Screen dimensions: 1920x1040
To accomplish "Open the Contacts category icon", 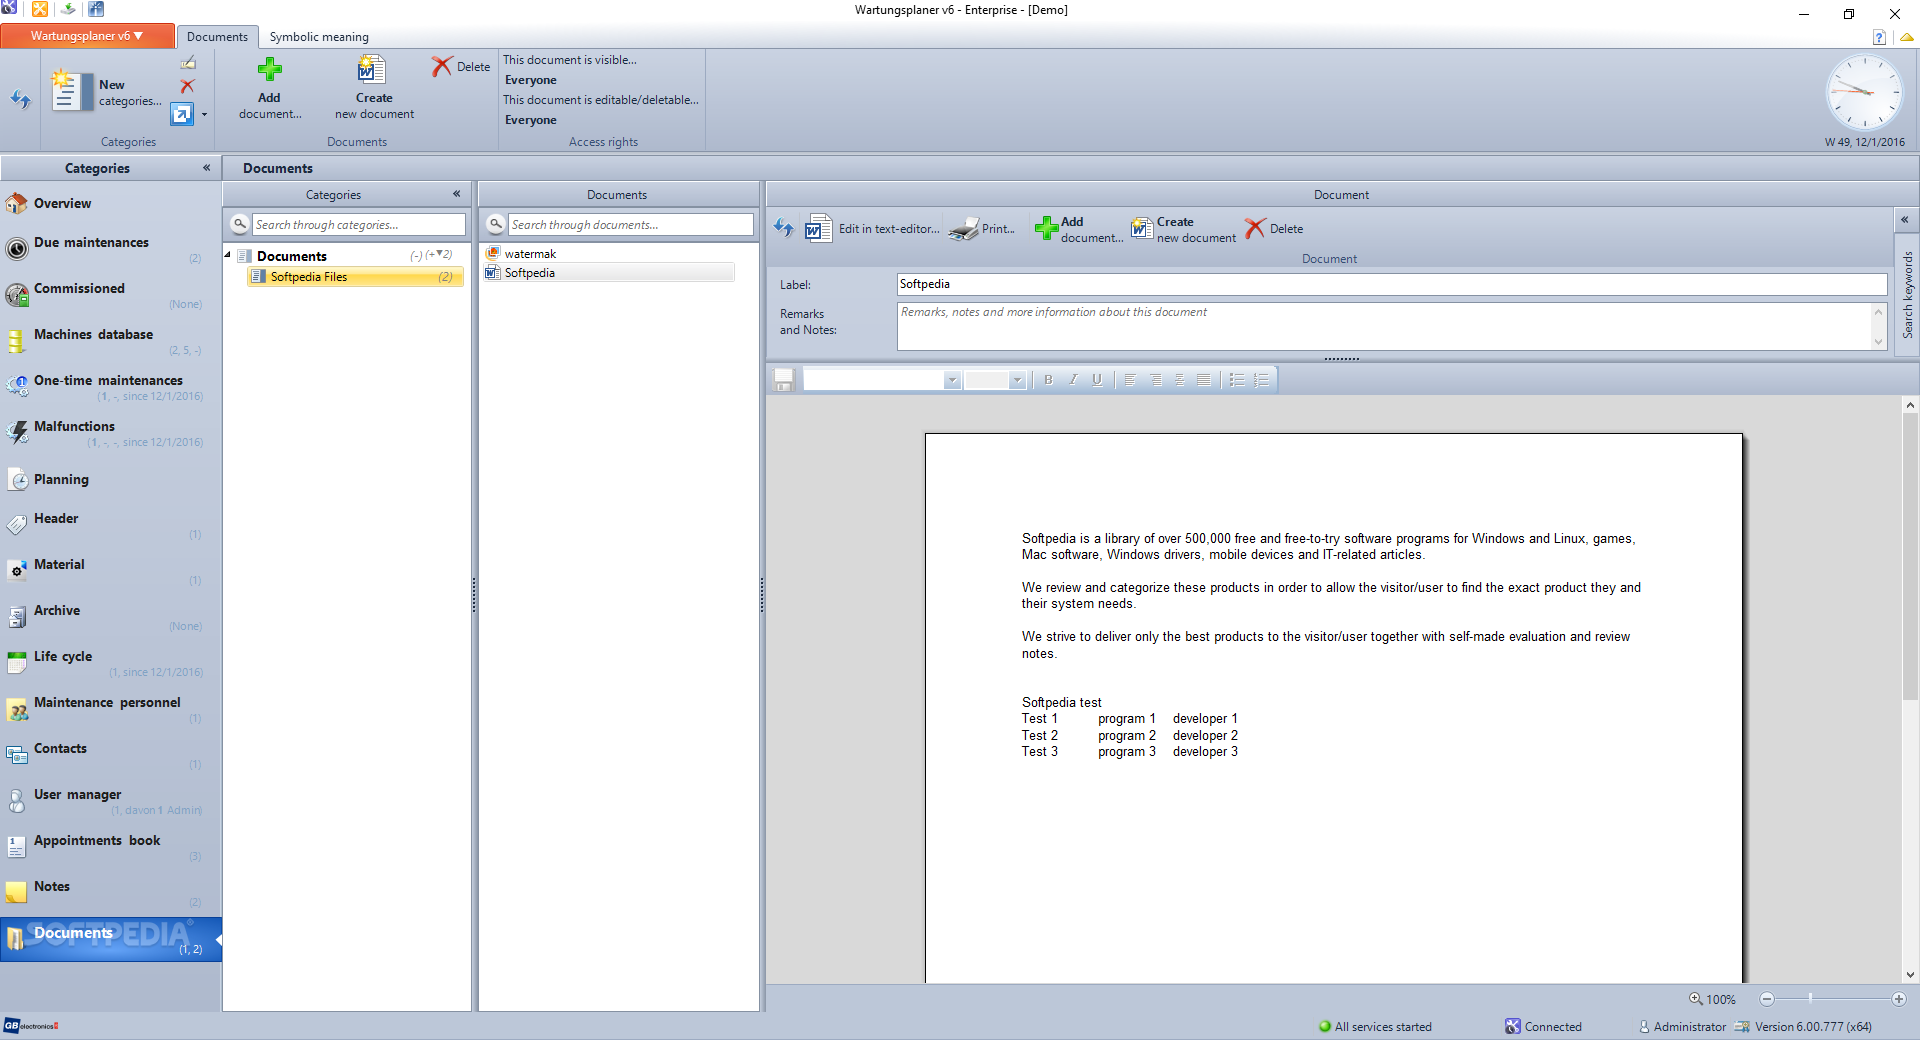I will [x=17, y=755].
